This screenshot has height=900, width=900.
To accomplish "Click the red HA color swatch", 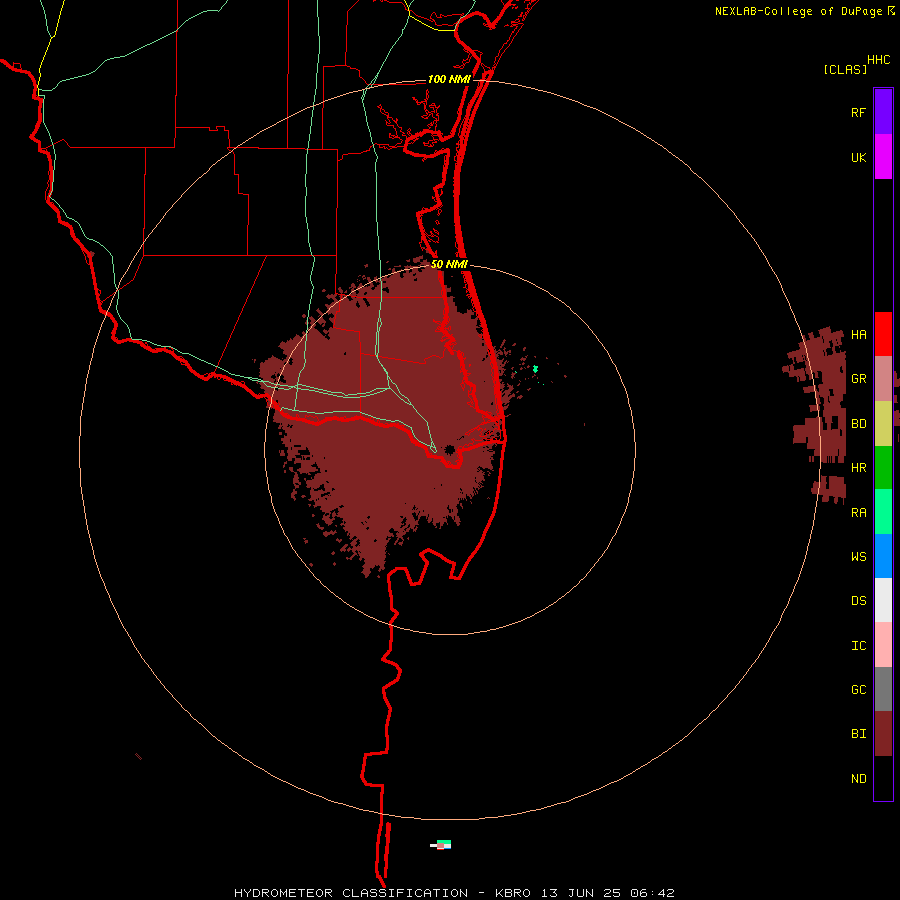I will click(x=883, y=334).
